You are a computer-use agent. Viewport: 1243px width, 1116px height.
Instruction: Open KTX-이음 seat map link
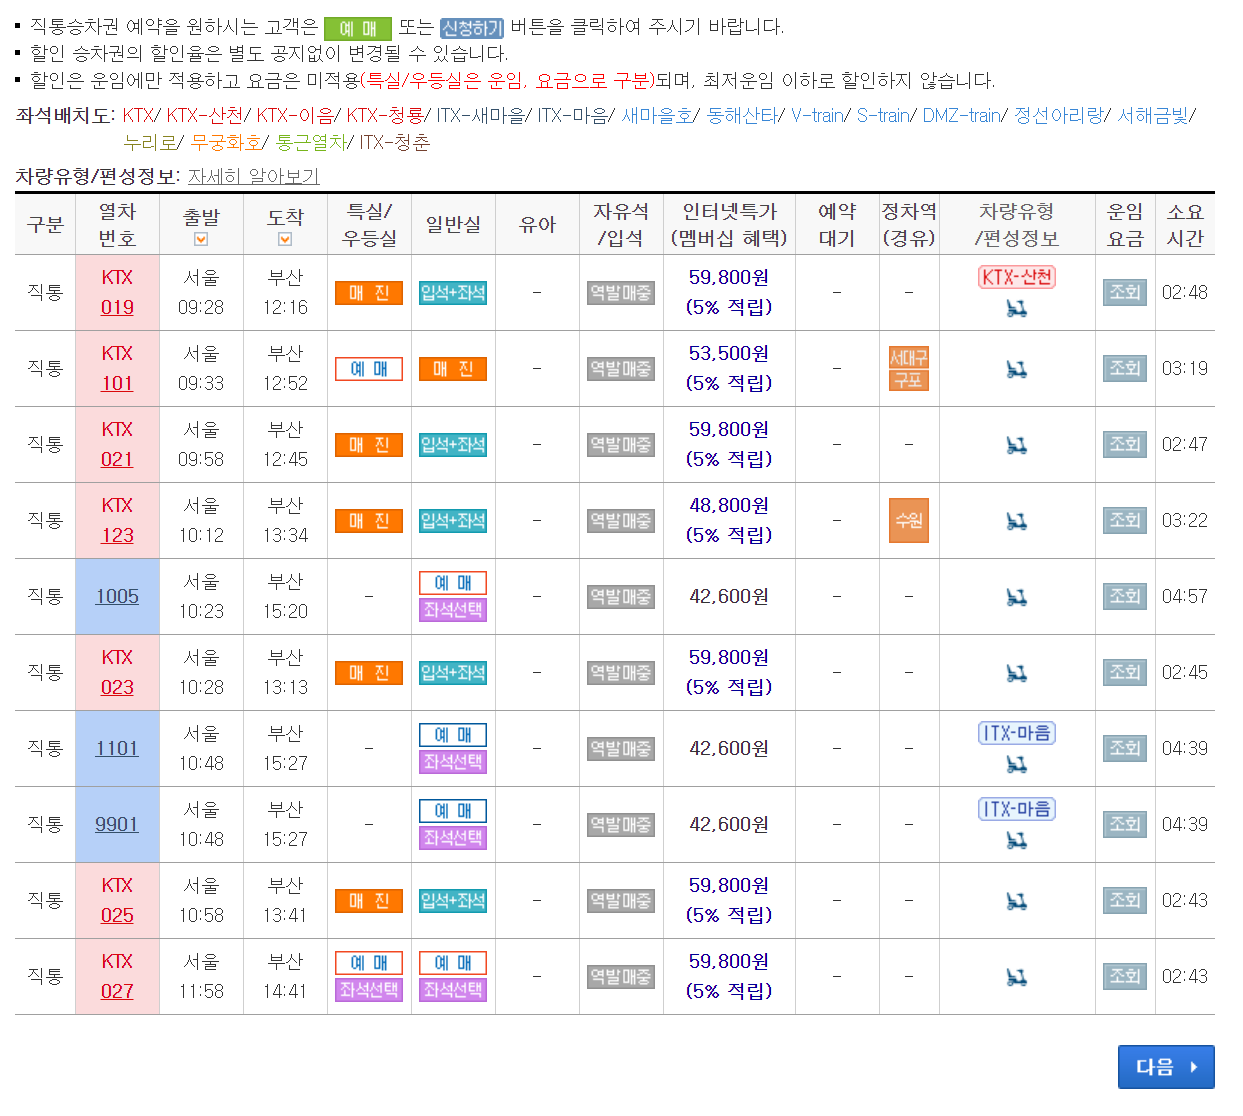[295, 115]
